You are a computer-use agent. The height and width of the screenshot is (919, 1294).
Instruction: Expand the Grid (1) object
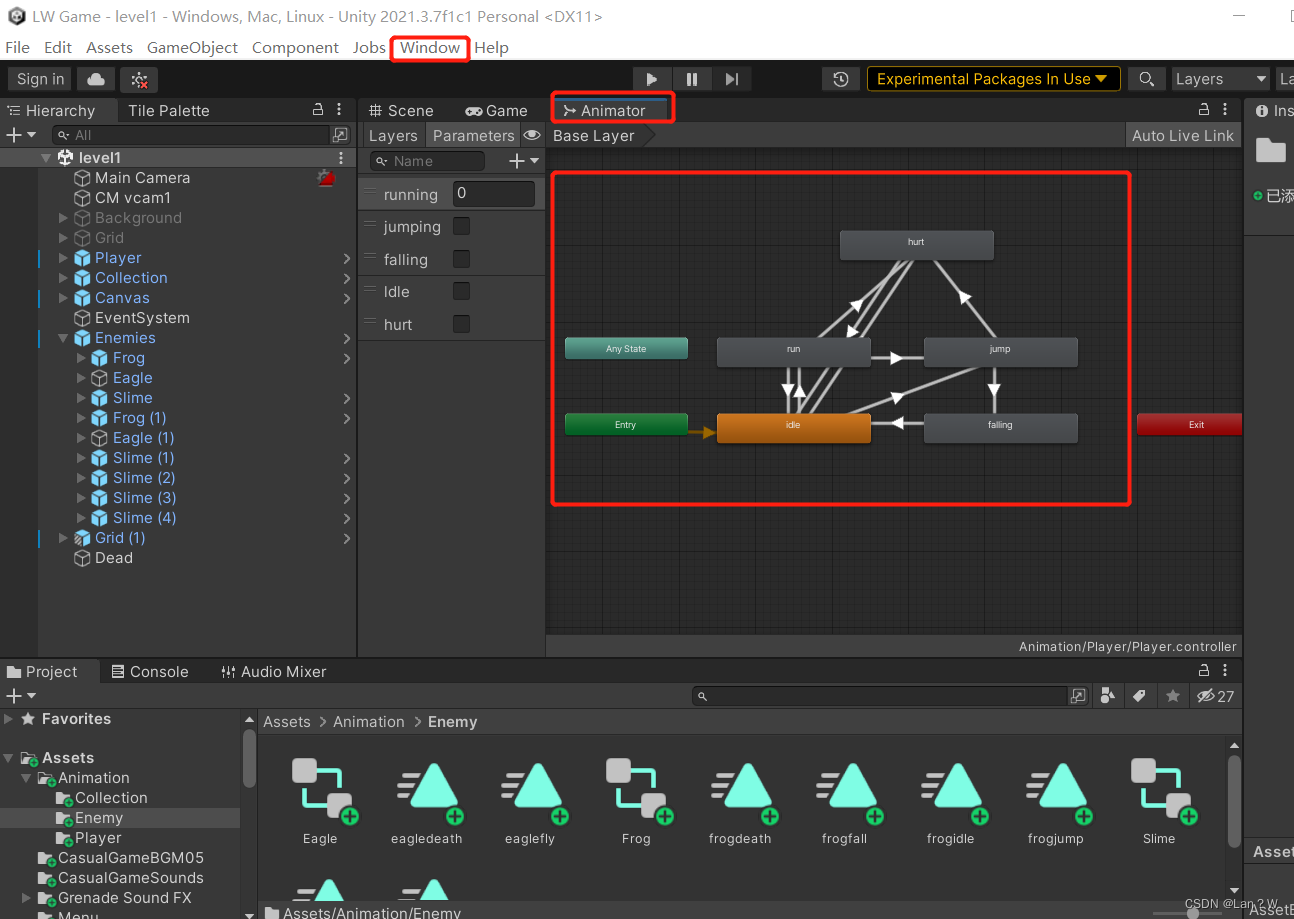point(64,538)
